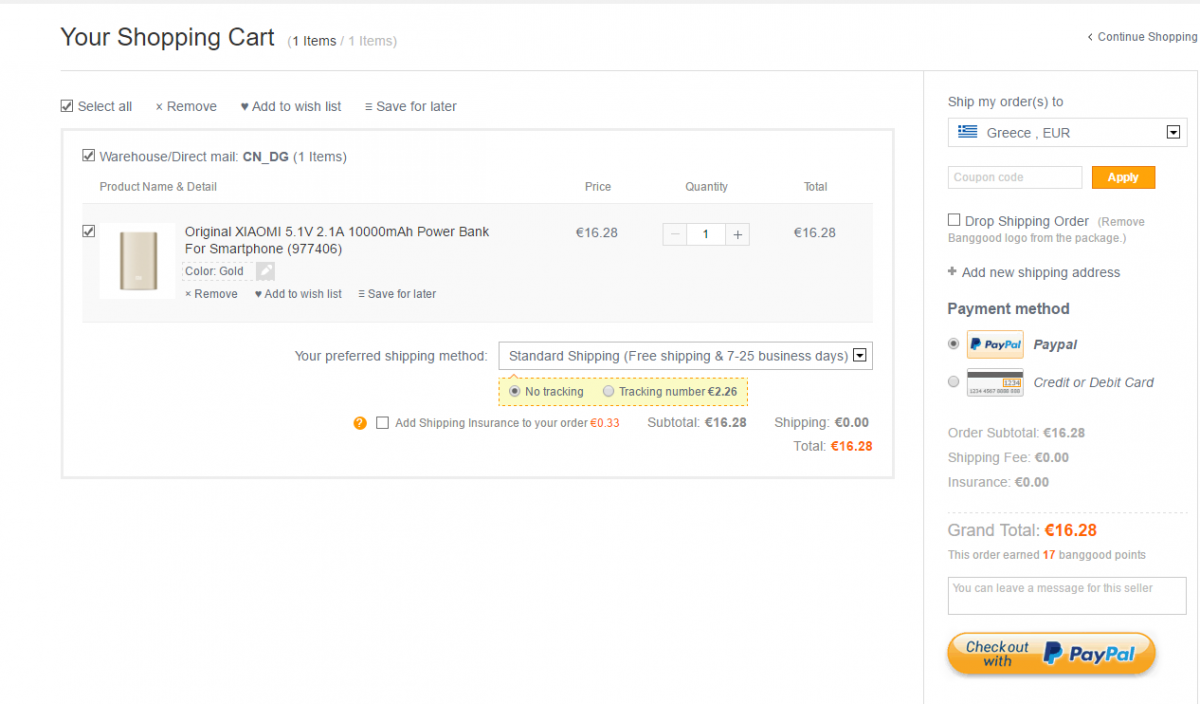1200x704 pixels.
Task: Click top Save for later link
Action: (411, 106)
